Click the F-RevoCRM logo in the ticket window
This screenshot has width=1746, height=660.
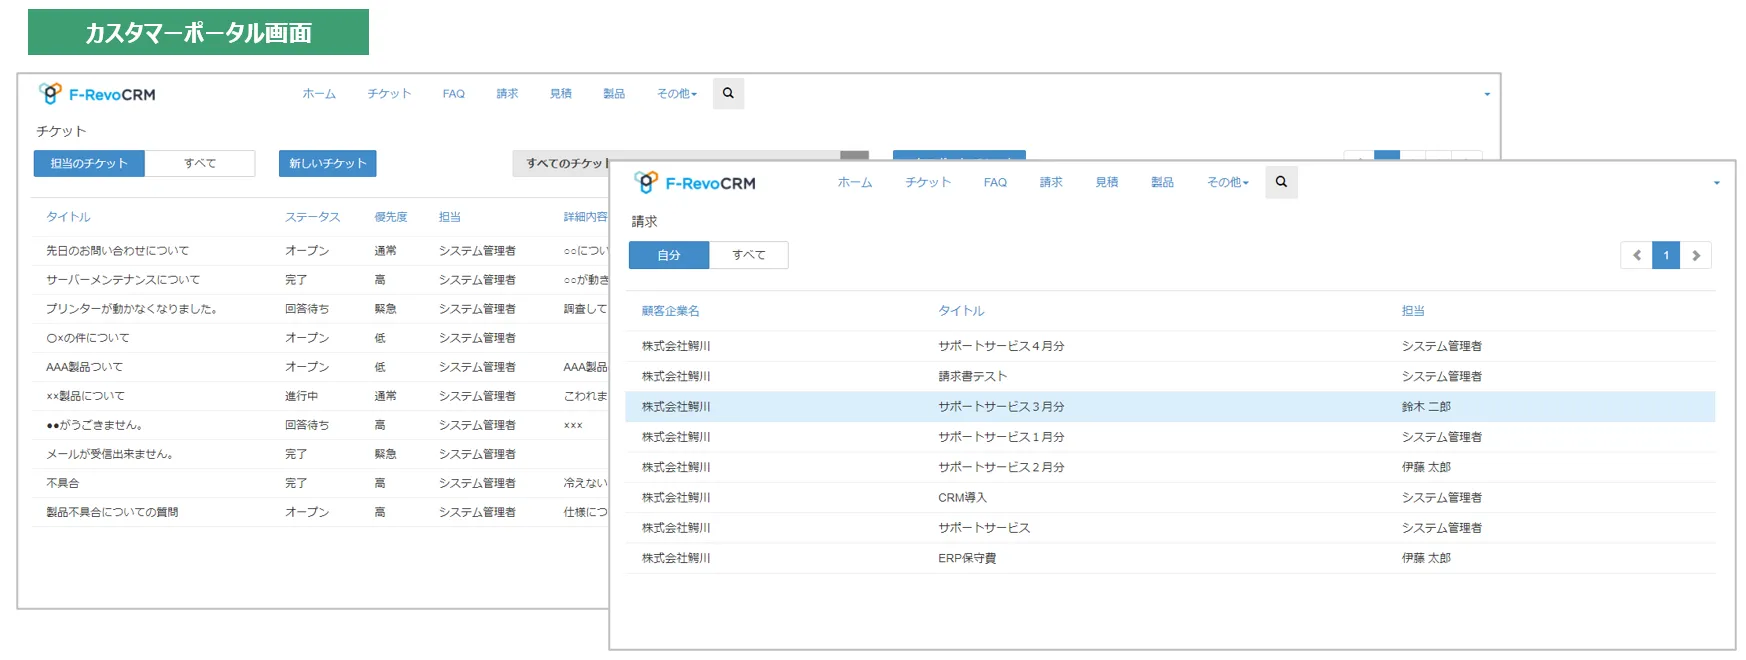[x=97, y=94]
